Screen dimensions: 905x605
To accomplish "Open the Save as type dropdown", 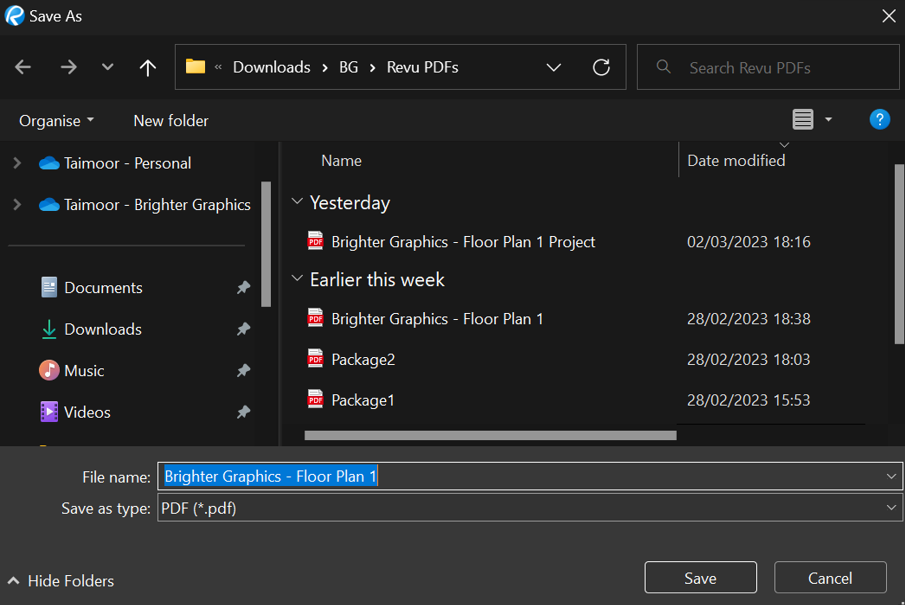I will tap(889, 508).
